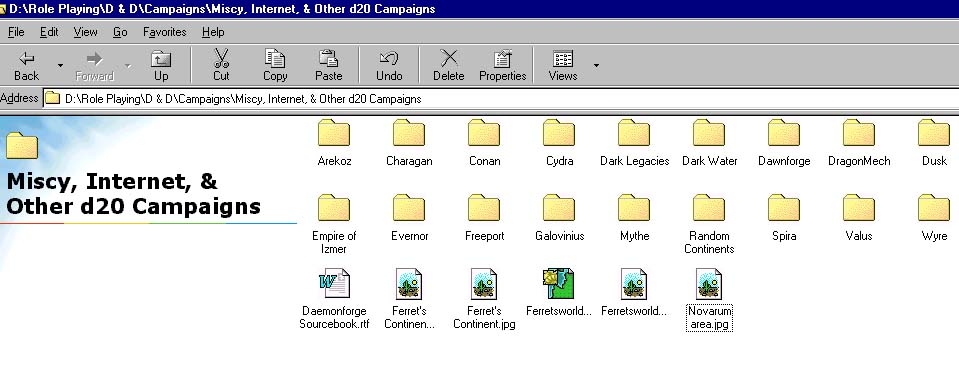
Task: Click the Paste clipboard toolbar icon
Action: point(328,59)
